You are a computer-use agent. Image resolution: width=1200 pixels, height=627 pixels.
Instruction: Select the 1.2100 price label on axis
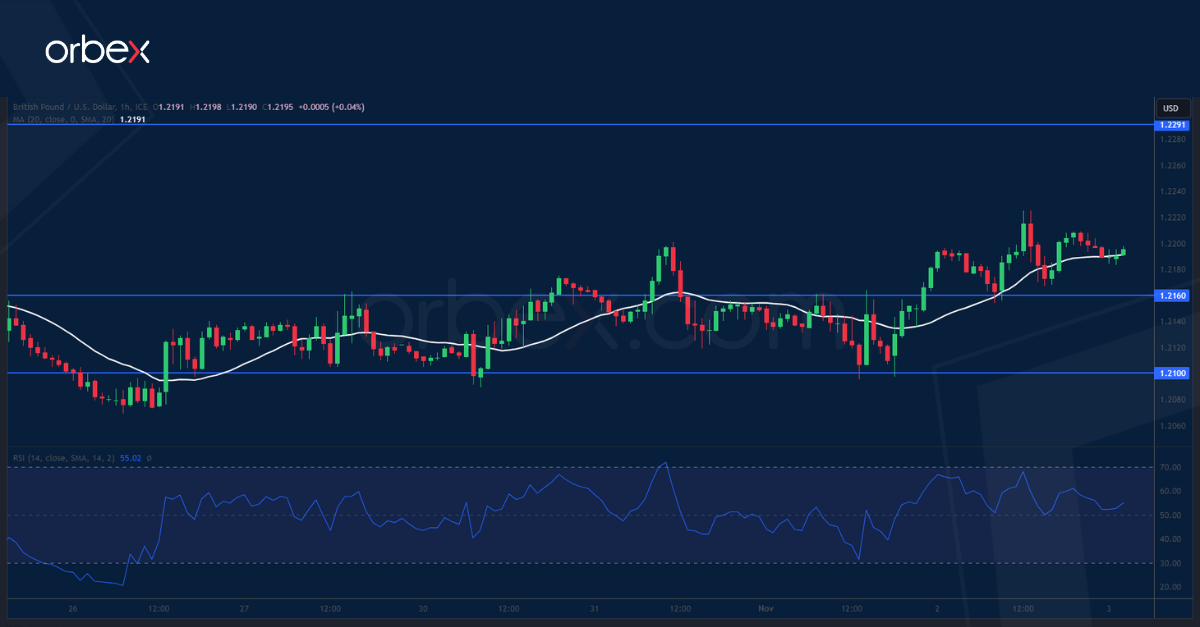pyautogui.click(x=1171, y=373)
